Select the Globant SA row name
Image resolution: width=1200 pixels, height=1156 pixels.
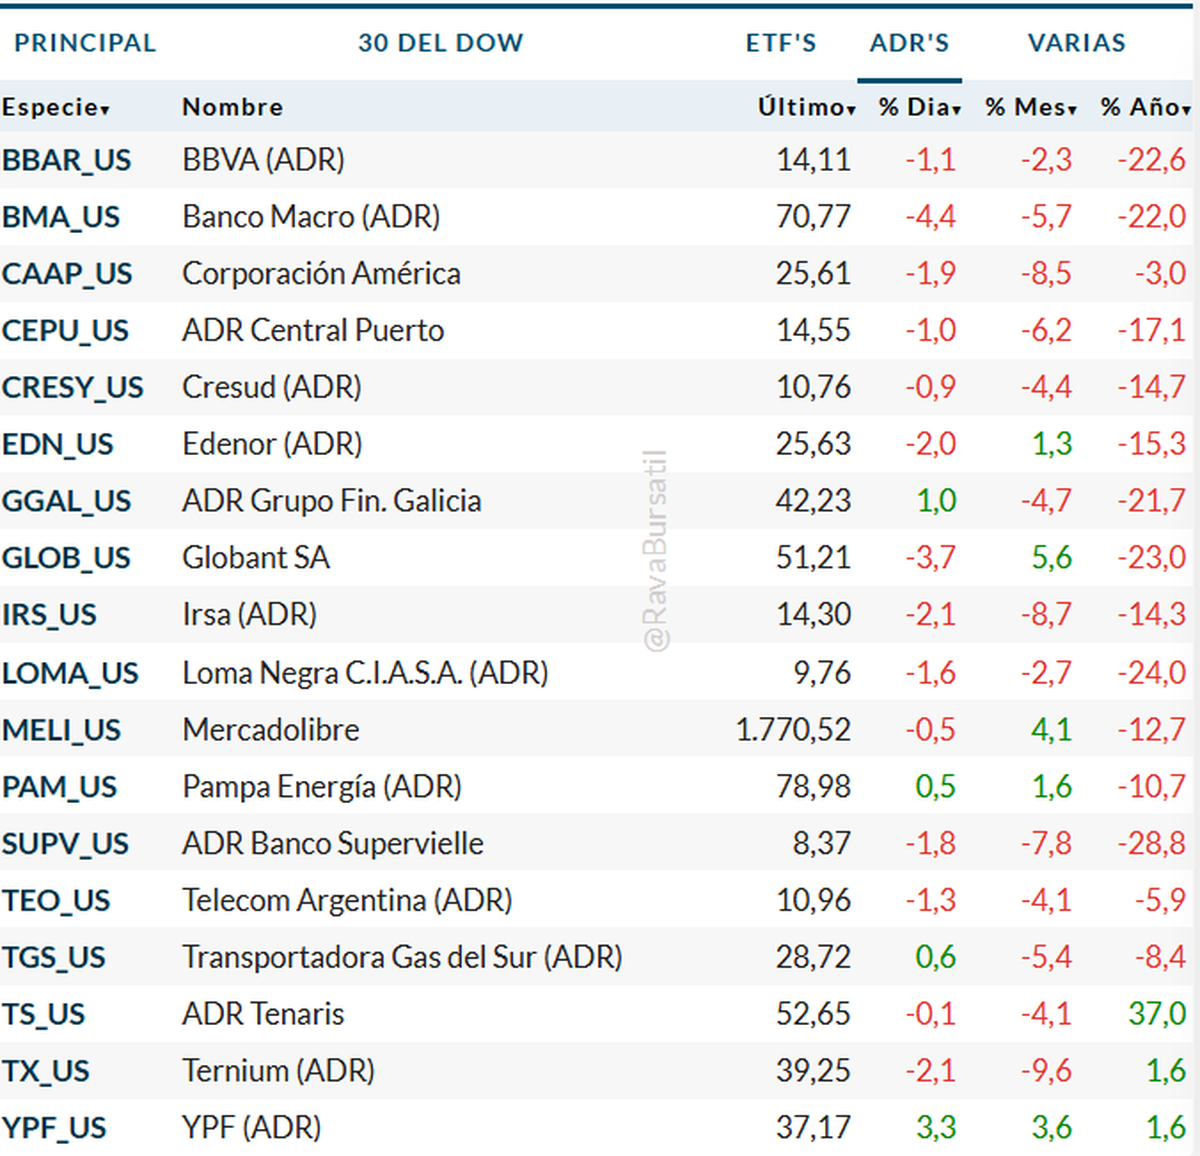(255, 558)
